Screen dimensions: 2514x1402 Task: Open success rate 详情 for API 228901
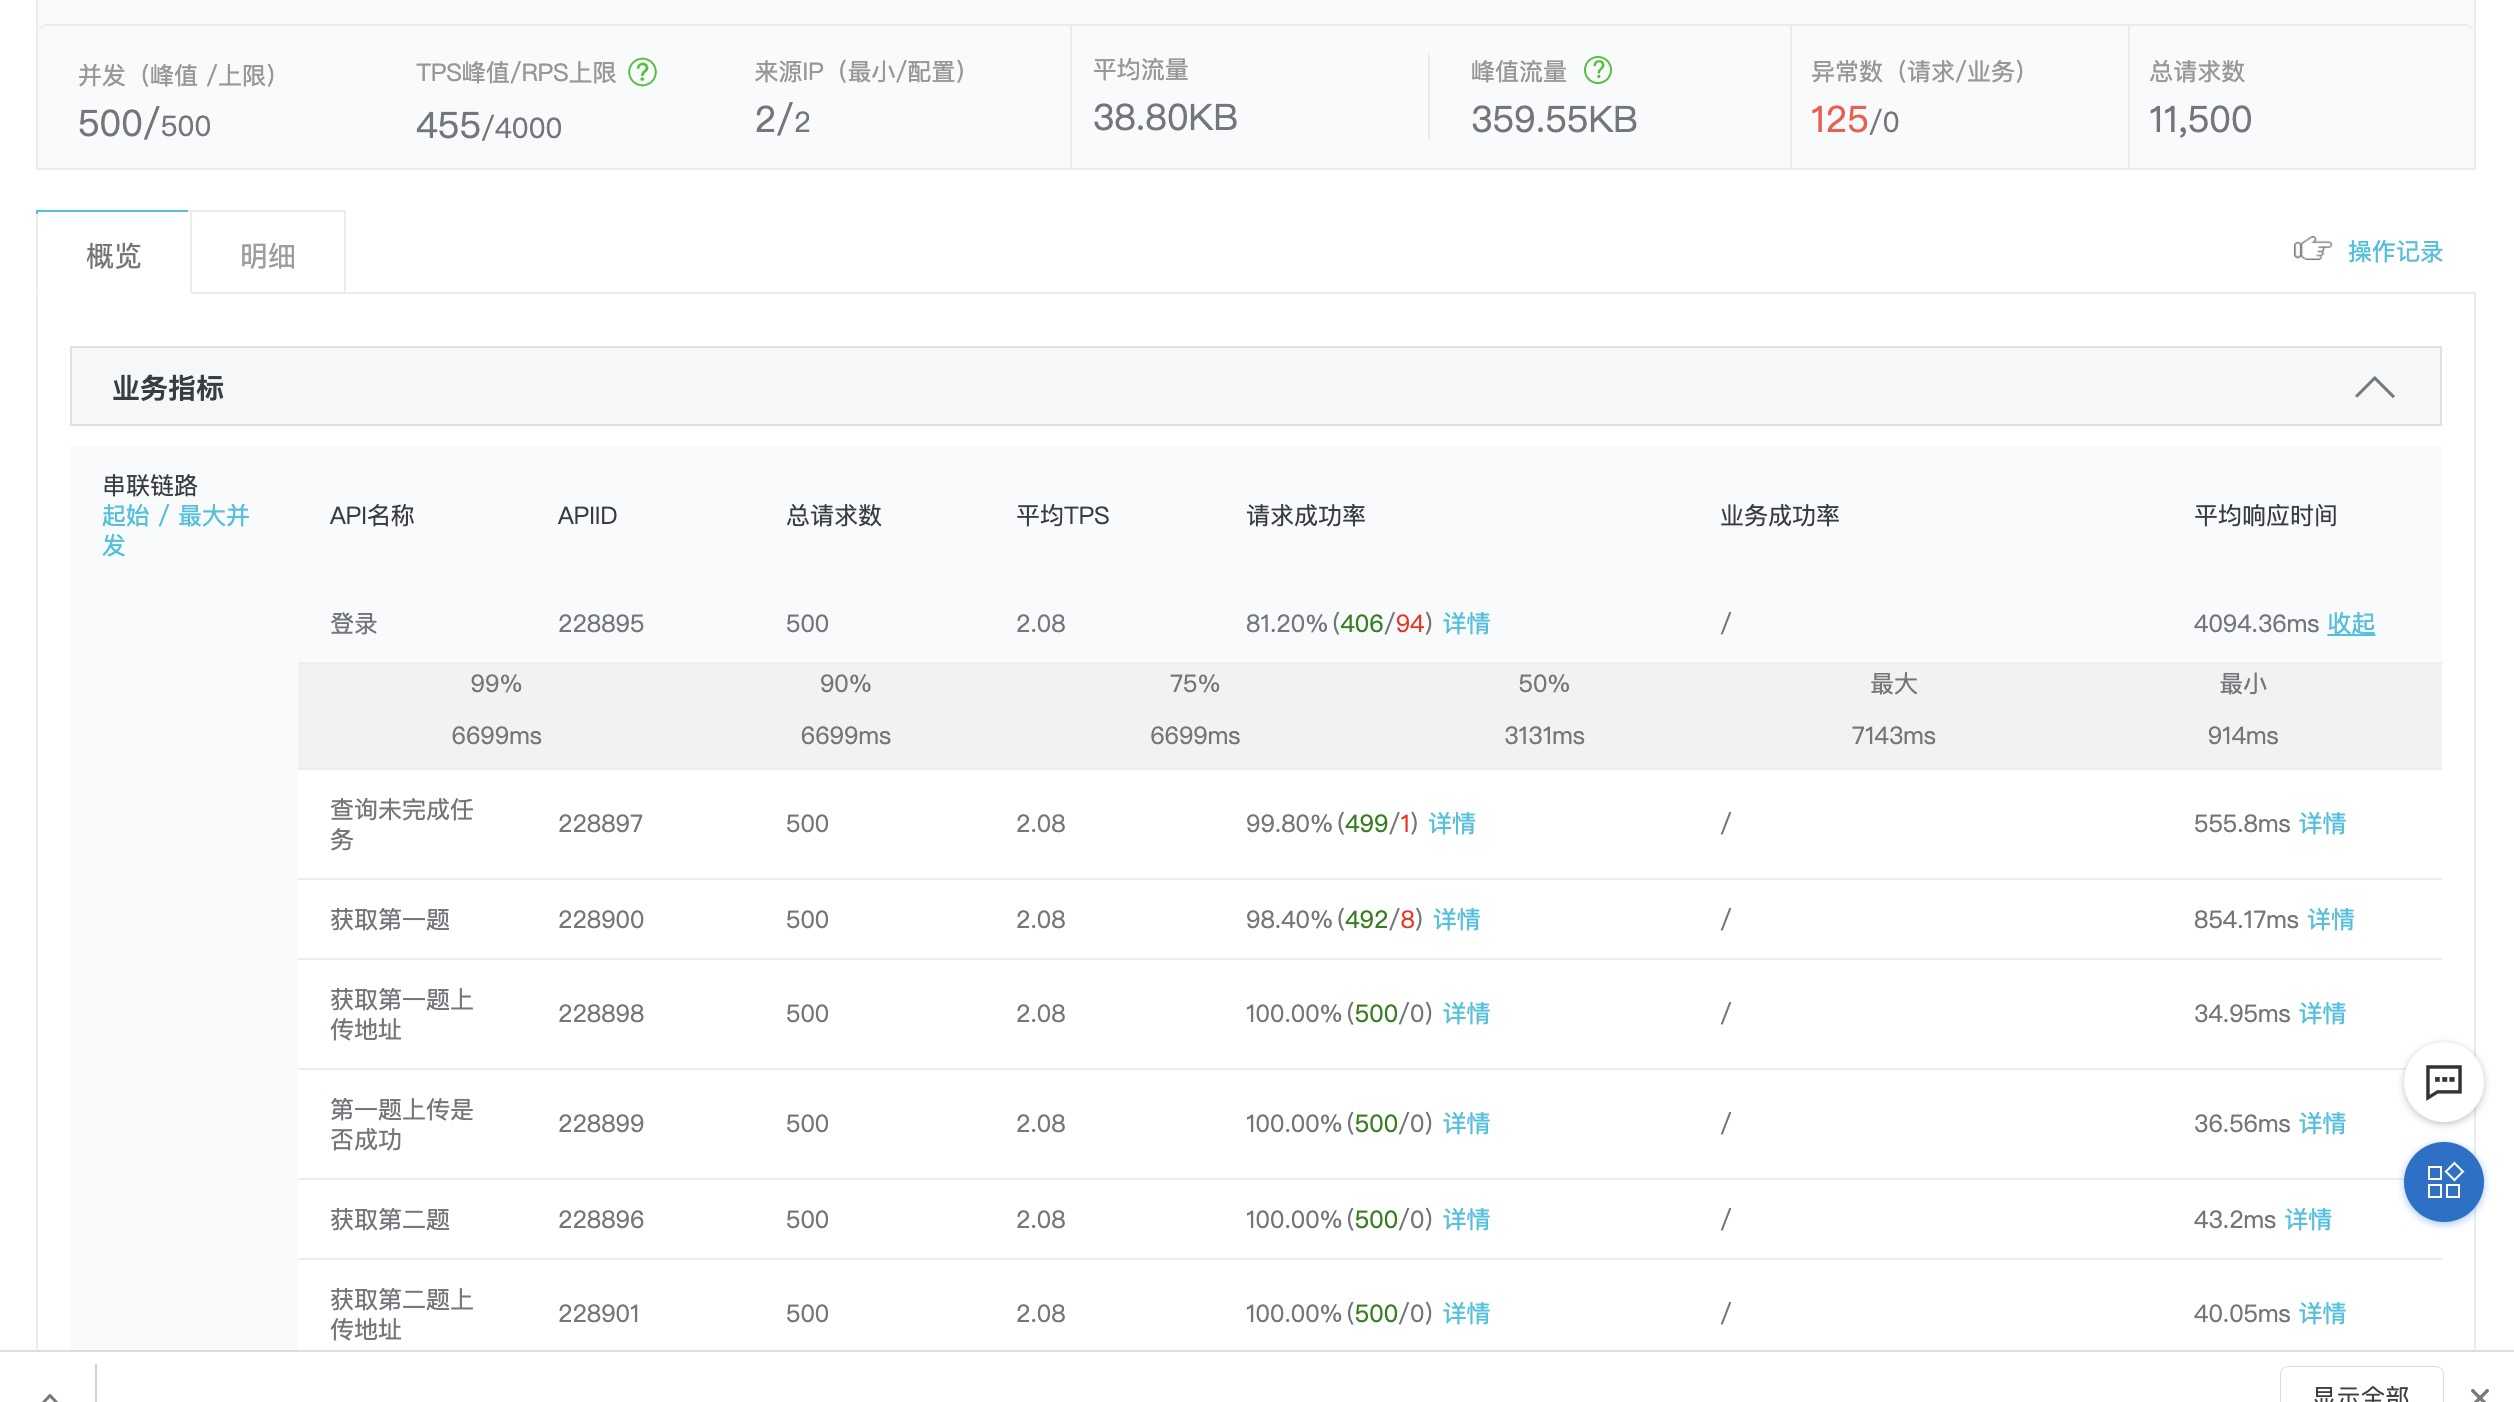(1466, 1313)
